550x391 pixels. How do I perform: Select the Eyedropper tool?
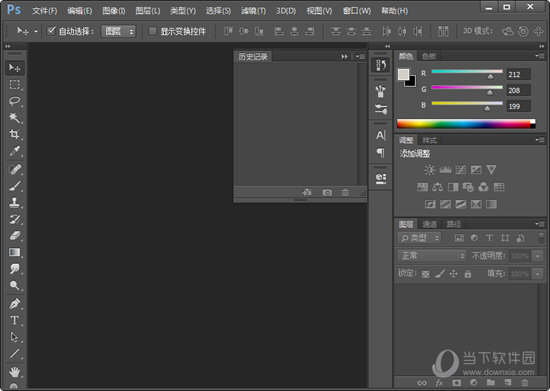coord(14,151)
